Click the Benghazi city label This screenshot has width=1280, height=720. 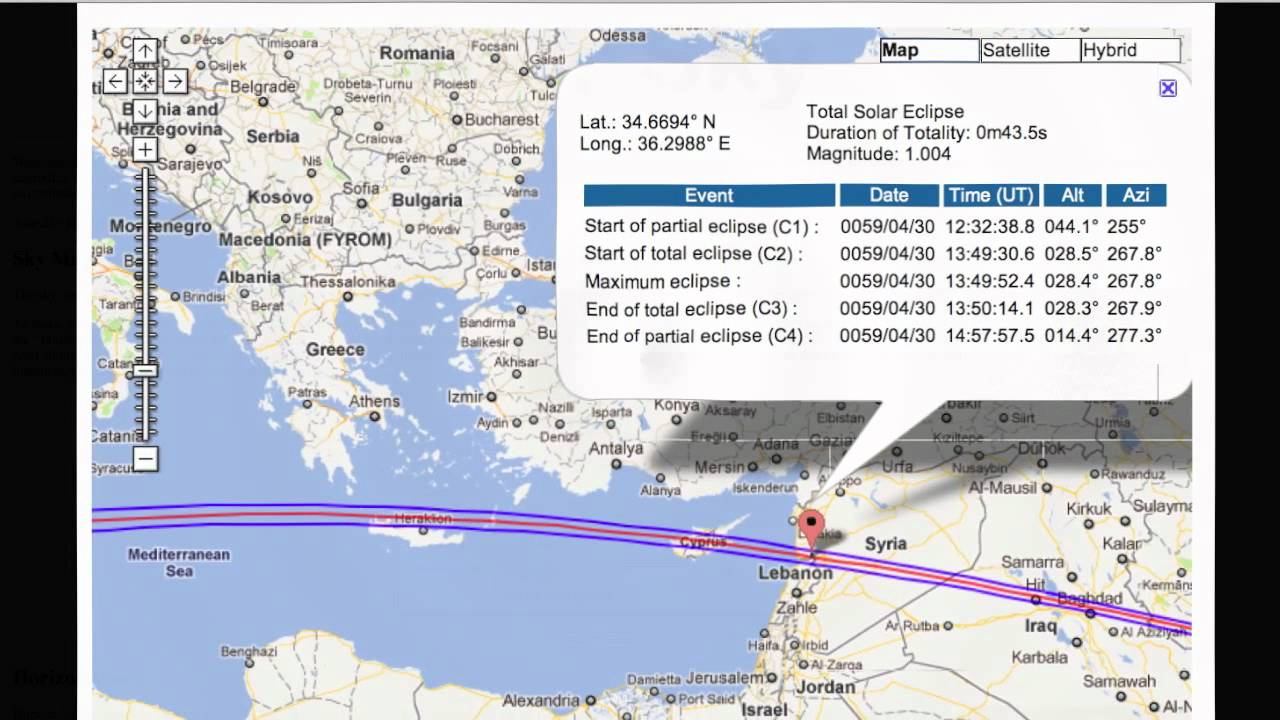click(x=249, y=651)
